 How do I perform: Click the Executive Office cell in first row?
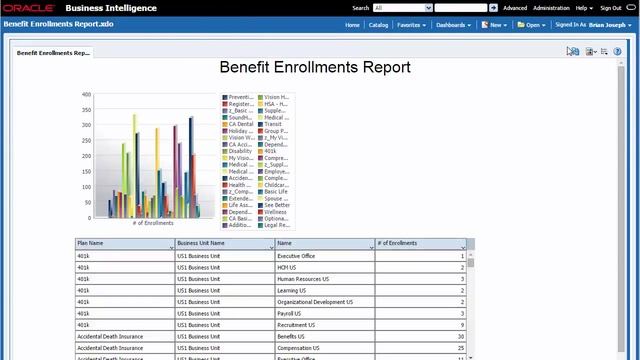coord(325,256)
